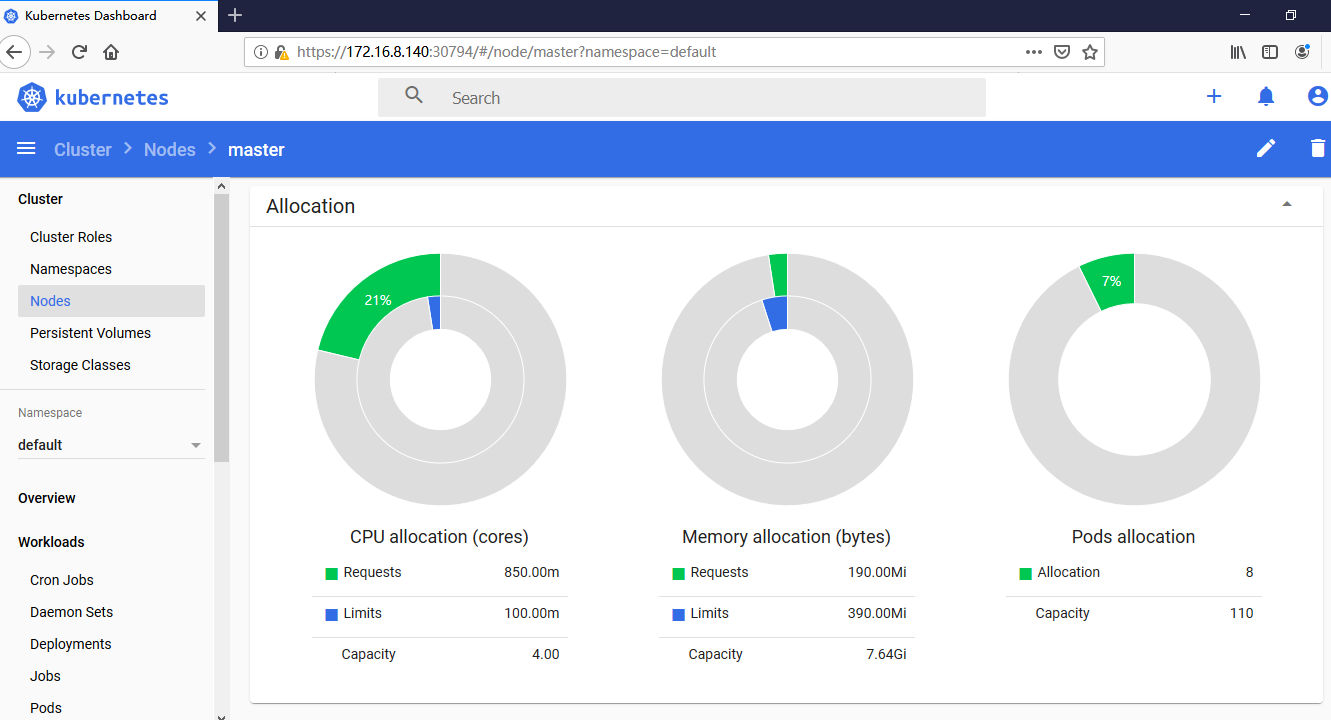Open Storage Classes in sidebar
This screenshot has height=720, width=1331.
point(80,365)
